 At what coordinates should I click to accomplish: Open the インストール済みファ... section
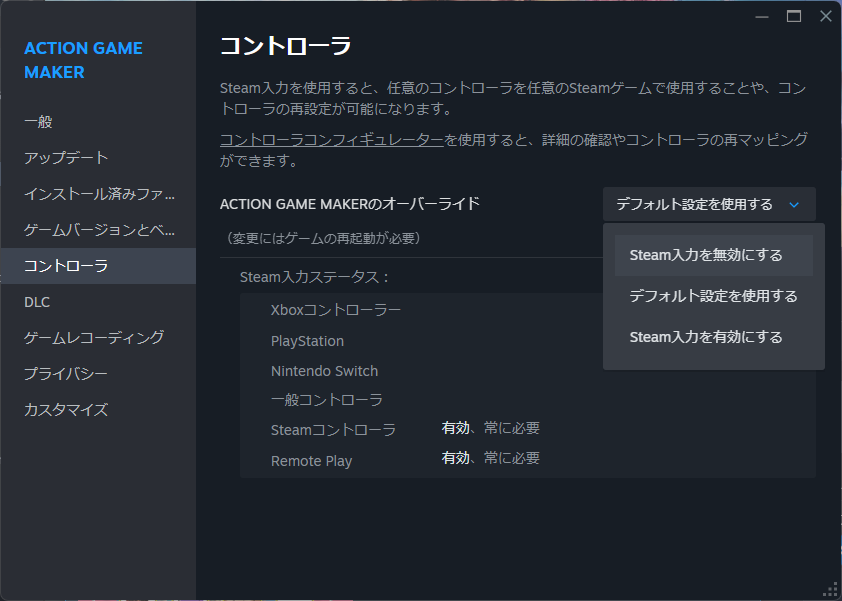pyautogui.click(x=98, y=194)
